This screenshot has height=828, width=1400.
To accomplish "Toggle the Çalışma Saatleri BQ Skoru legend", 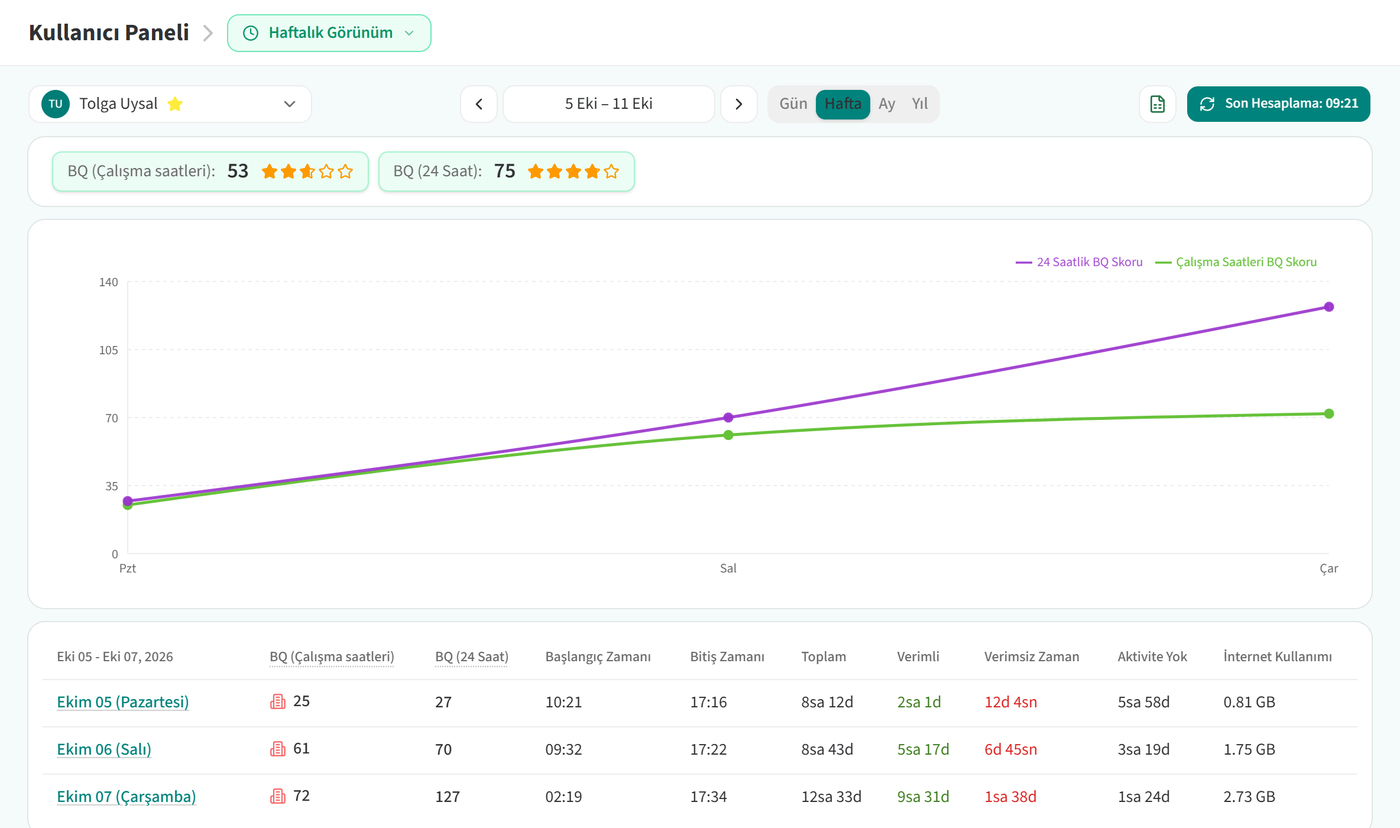I will (1236, 262).
